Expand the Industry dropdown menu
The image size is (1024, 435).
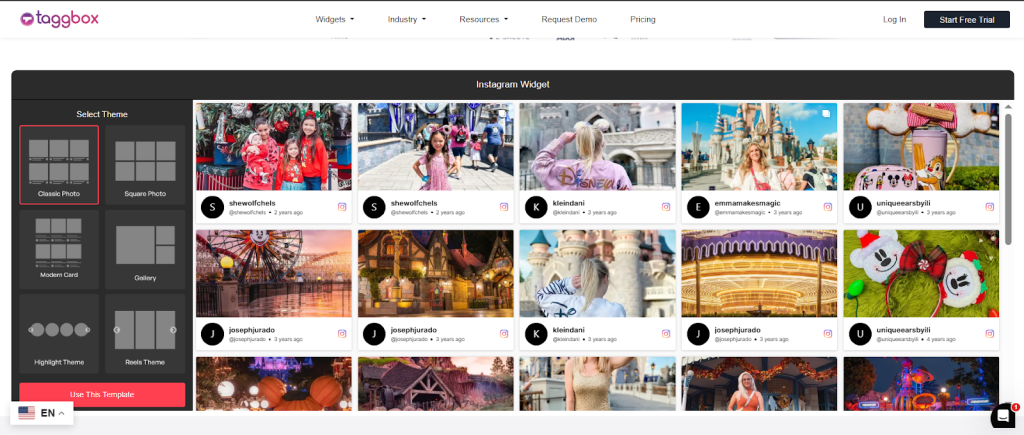[x=407, y=19]
